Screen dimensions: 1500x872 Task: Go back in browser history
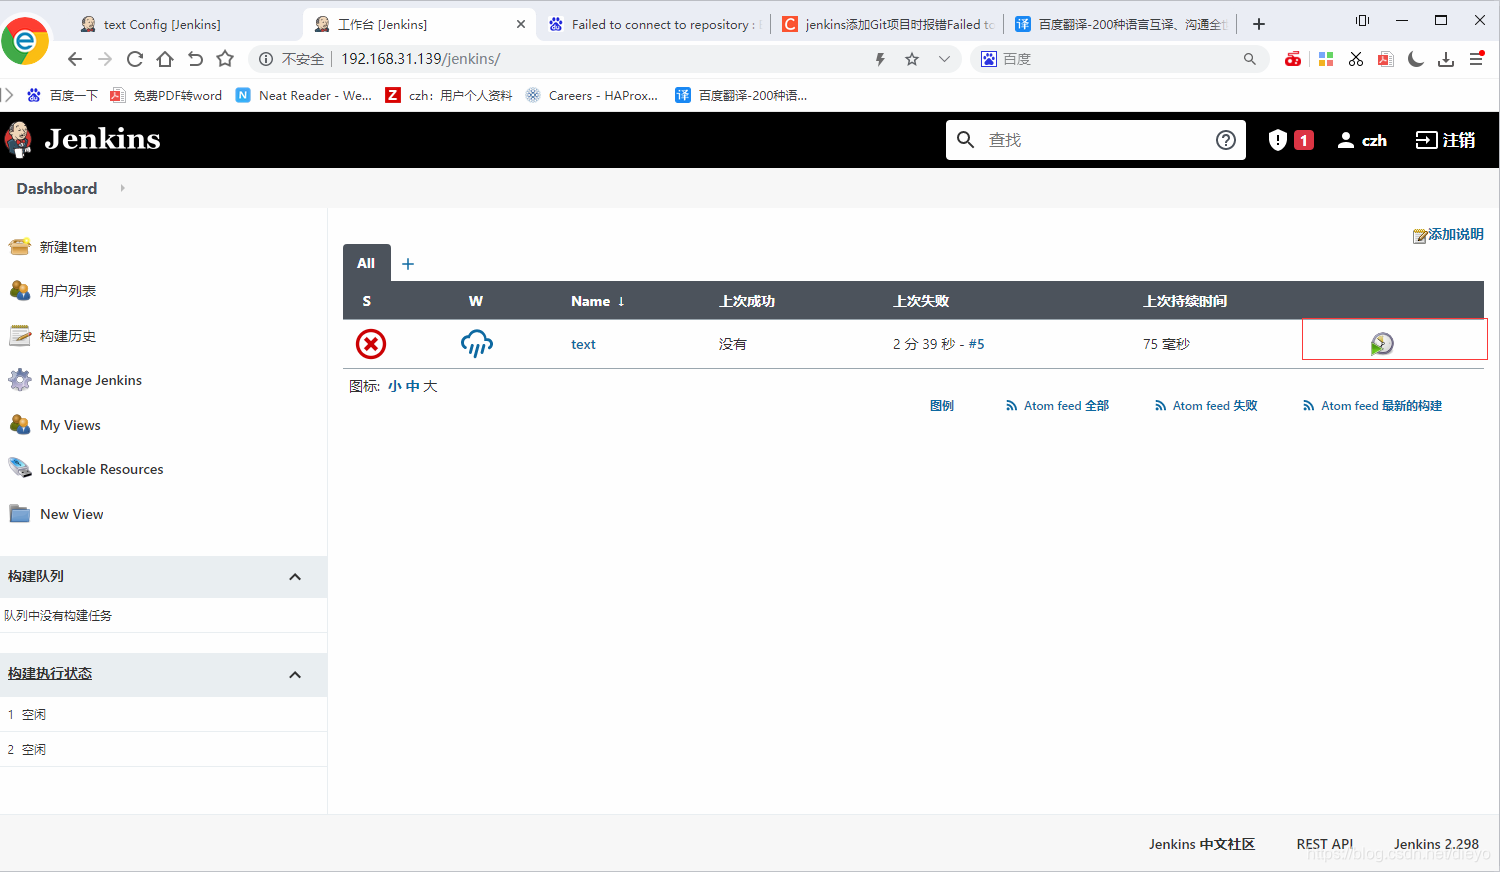[75, 59]
